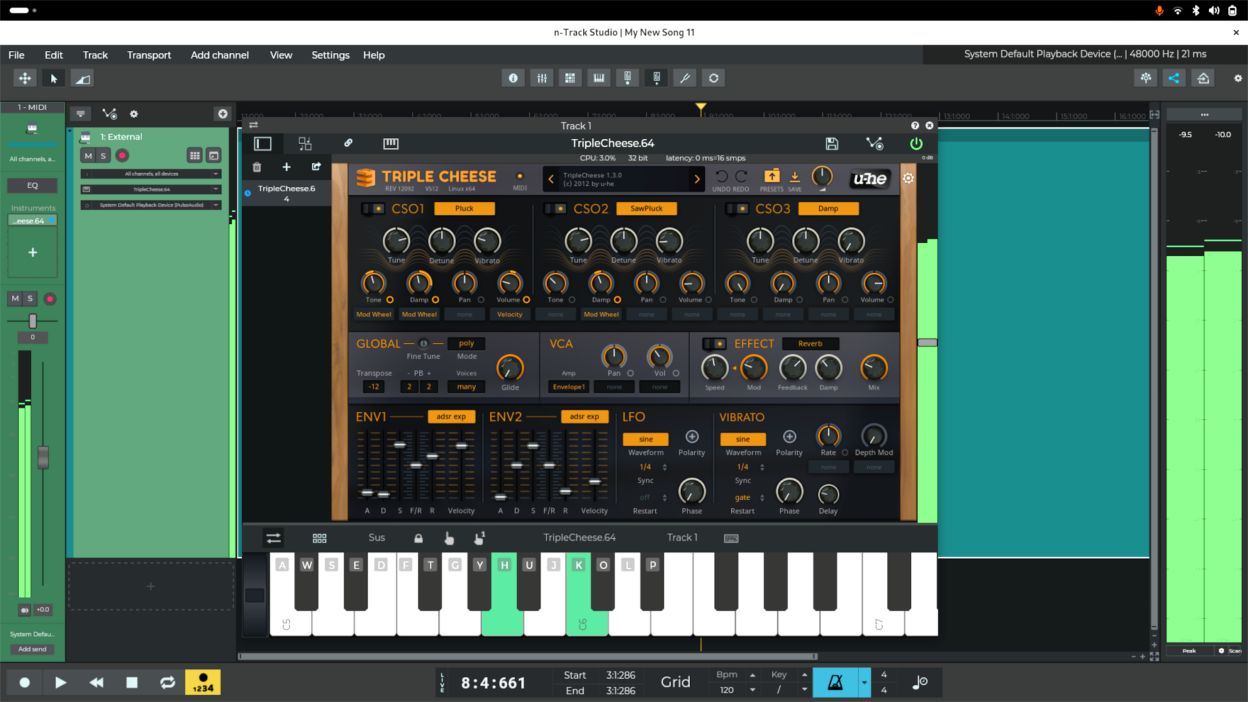Click the share icon in top-right toolbar
1248x702 pixels.
coord(1174,78)
